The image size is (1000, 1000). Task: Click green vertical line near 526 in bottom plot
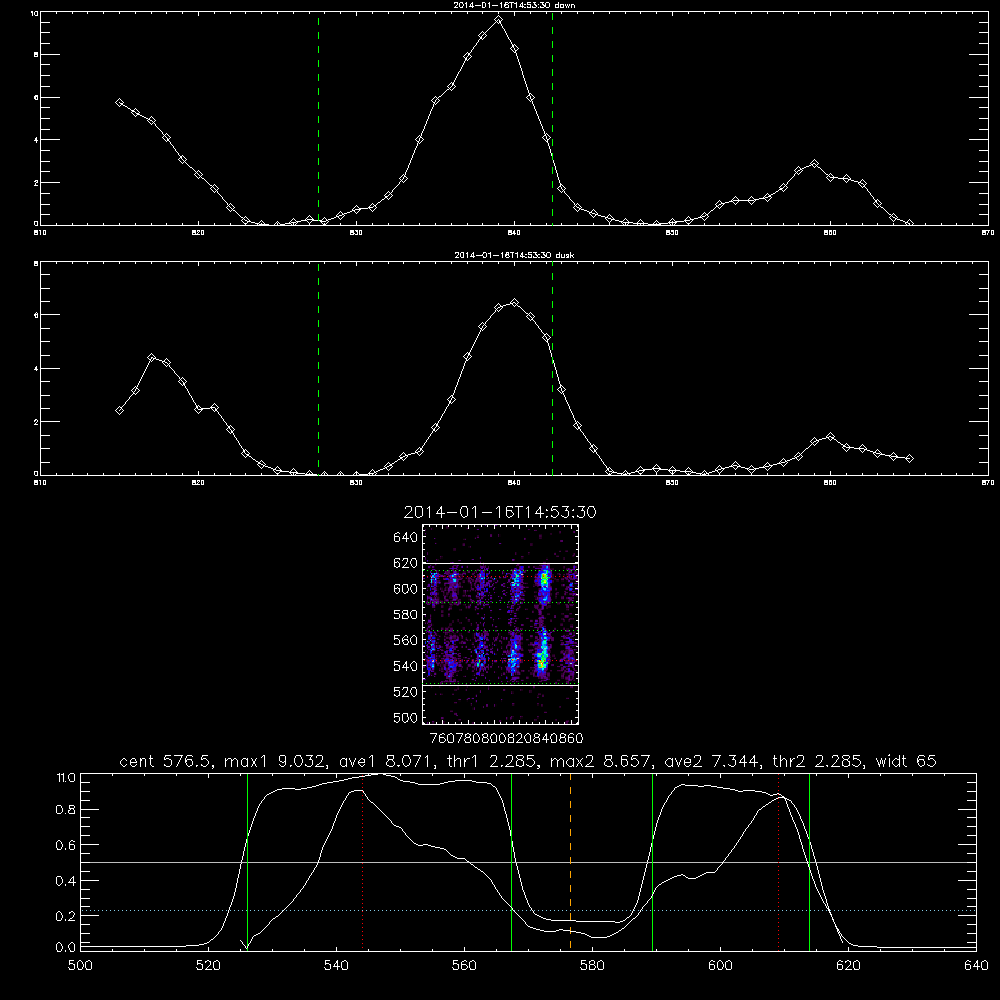(x=247, y=861)
